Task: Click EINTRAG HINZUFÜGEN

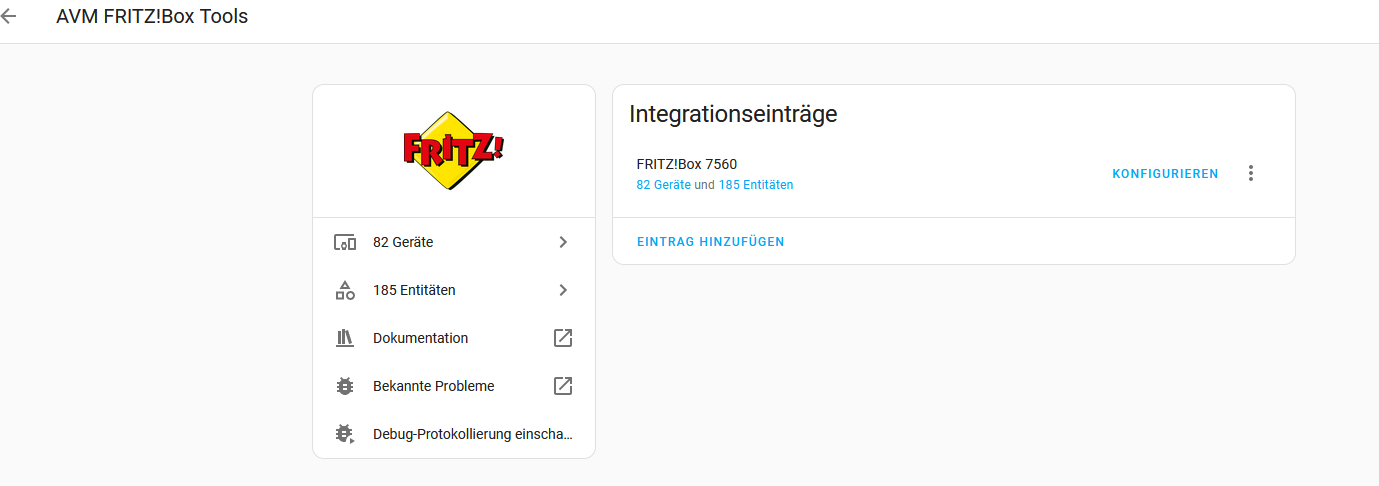Action: pyautogui.click(x=711, y=242)
